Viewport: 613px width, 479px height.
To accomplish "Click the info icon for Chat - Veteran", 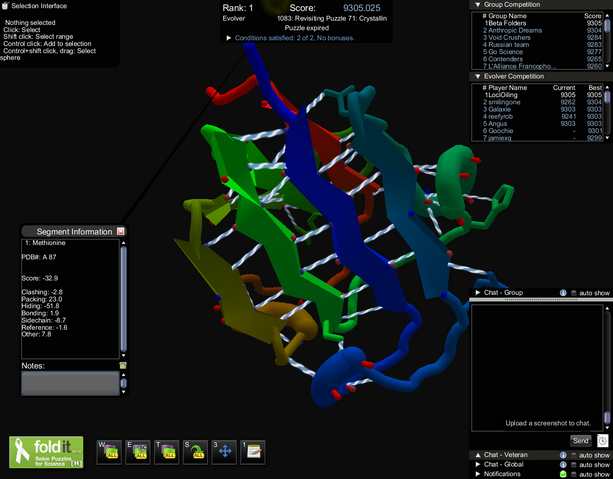I will [x=563, y=455].
